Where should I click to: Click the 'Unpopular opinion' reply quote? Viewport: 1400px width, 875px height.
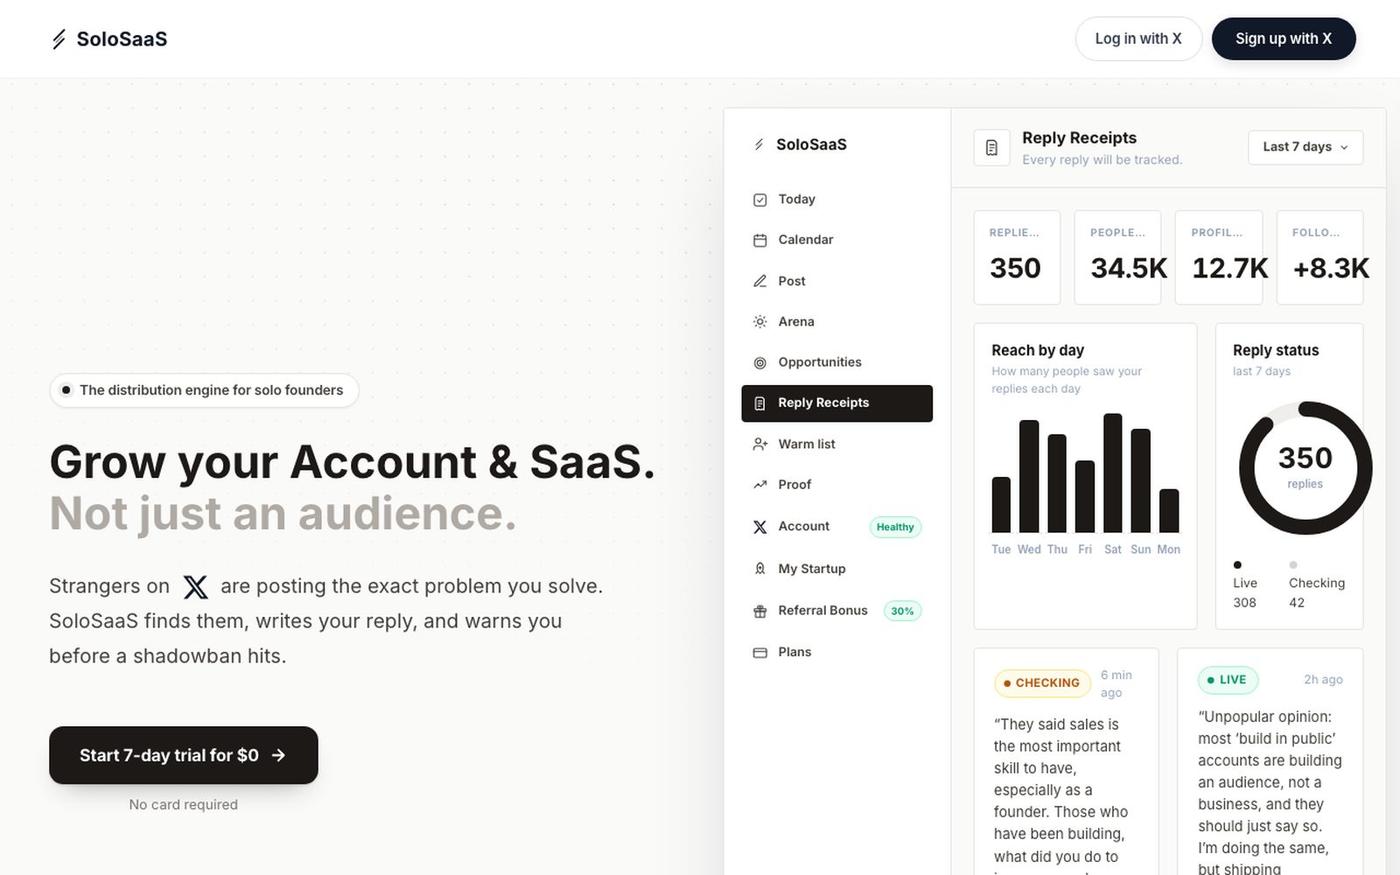click(1270, 791)
